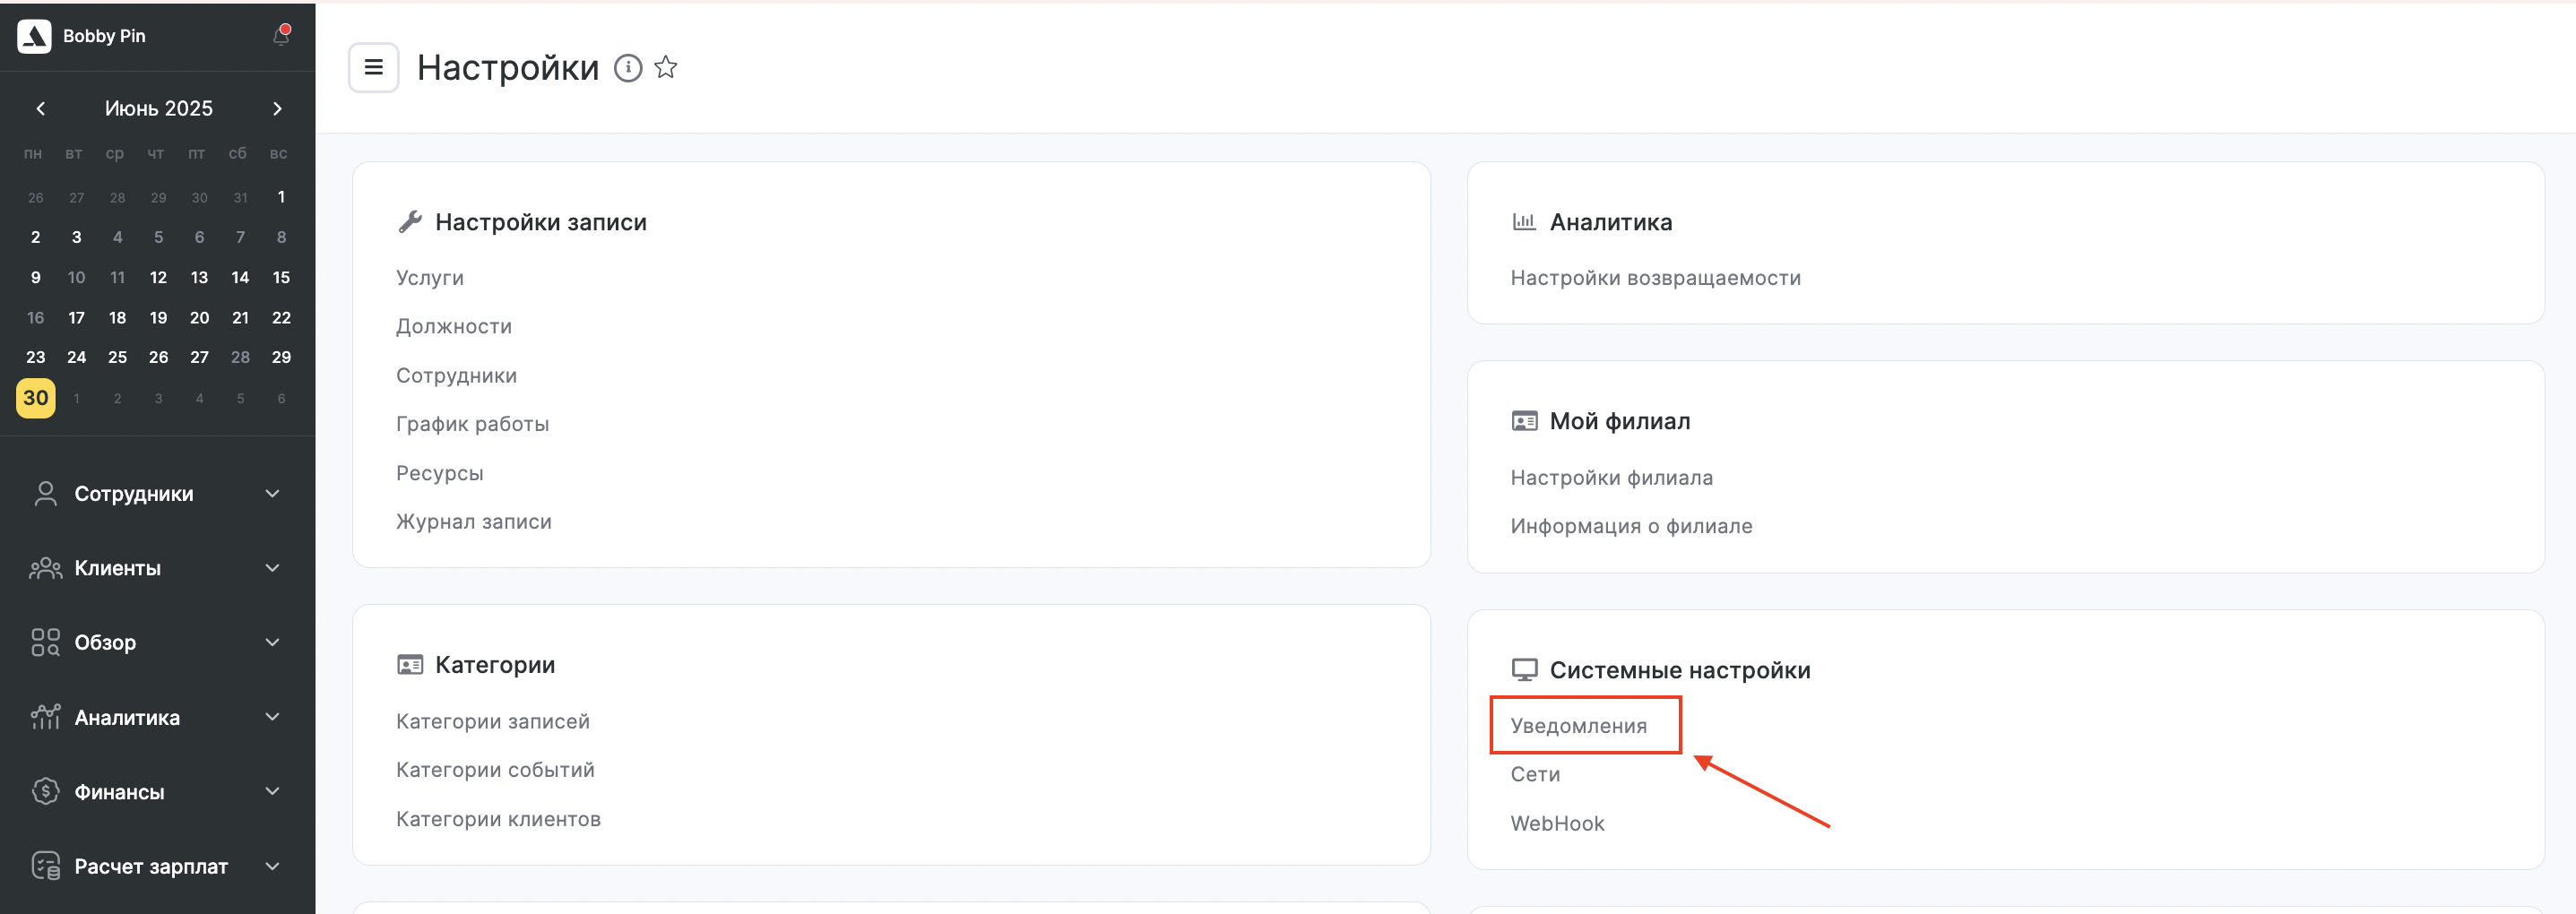Click the Bobby Pin logo icon
Viewport: 2576px width, 914px height.
[x=34, y=36]
